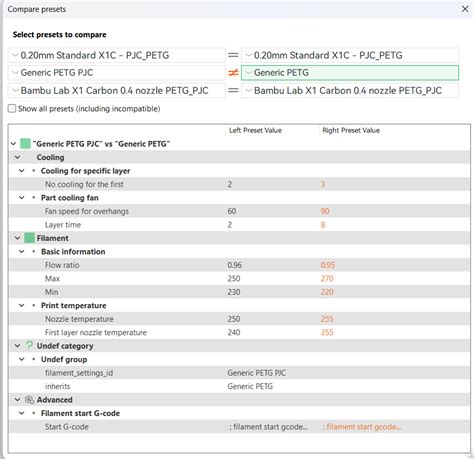Viewport: 474px width, 459px height.
Task: Click the equal sign between process presets
Action: (233, 55)
